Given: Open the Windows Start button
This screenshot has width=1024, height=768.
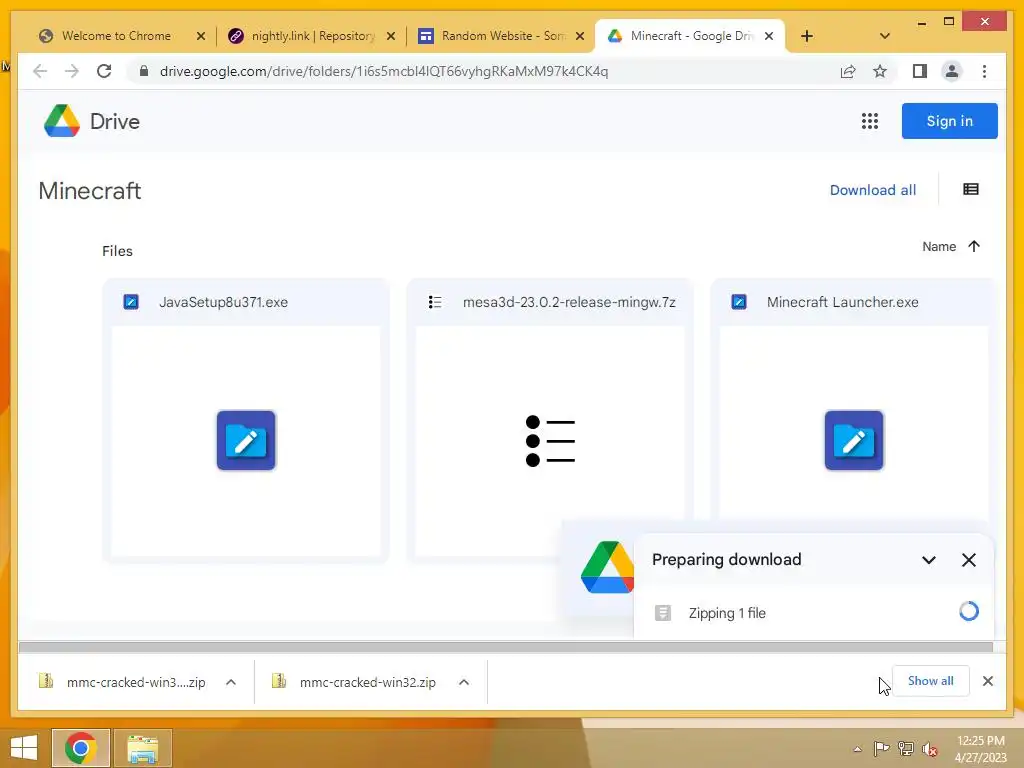Looking at the screenshot, I should pos(24,748).
